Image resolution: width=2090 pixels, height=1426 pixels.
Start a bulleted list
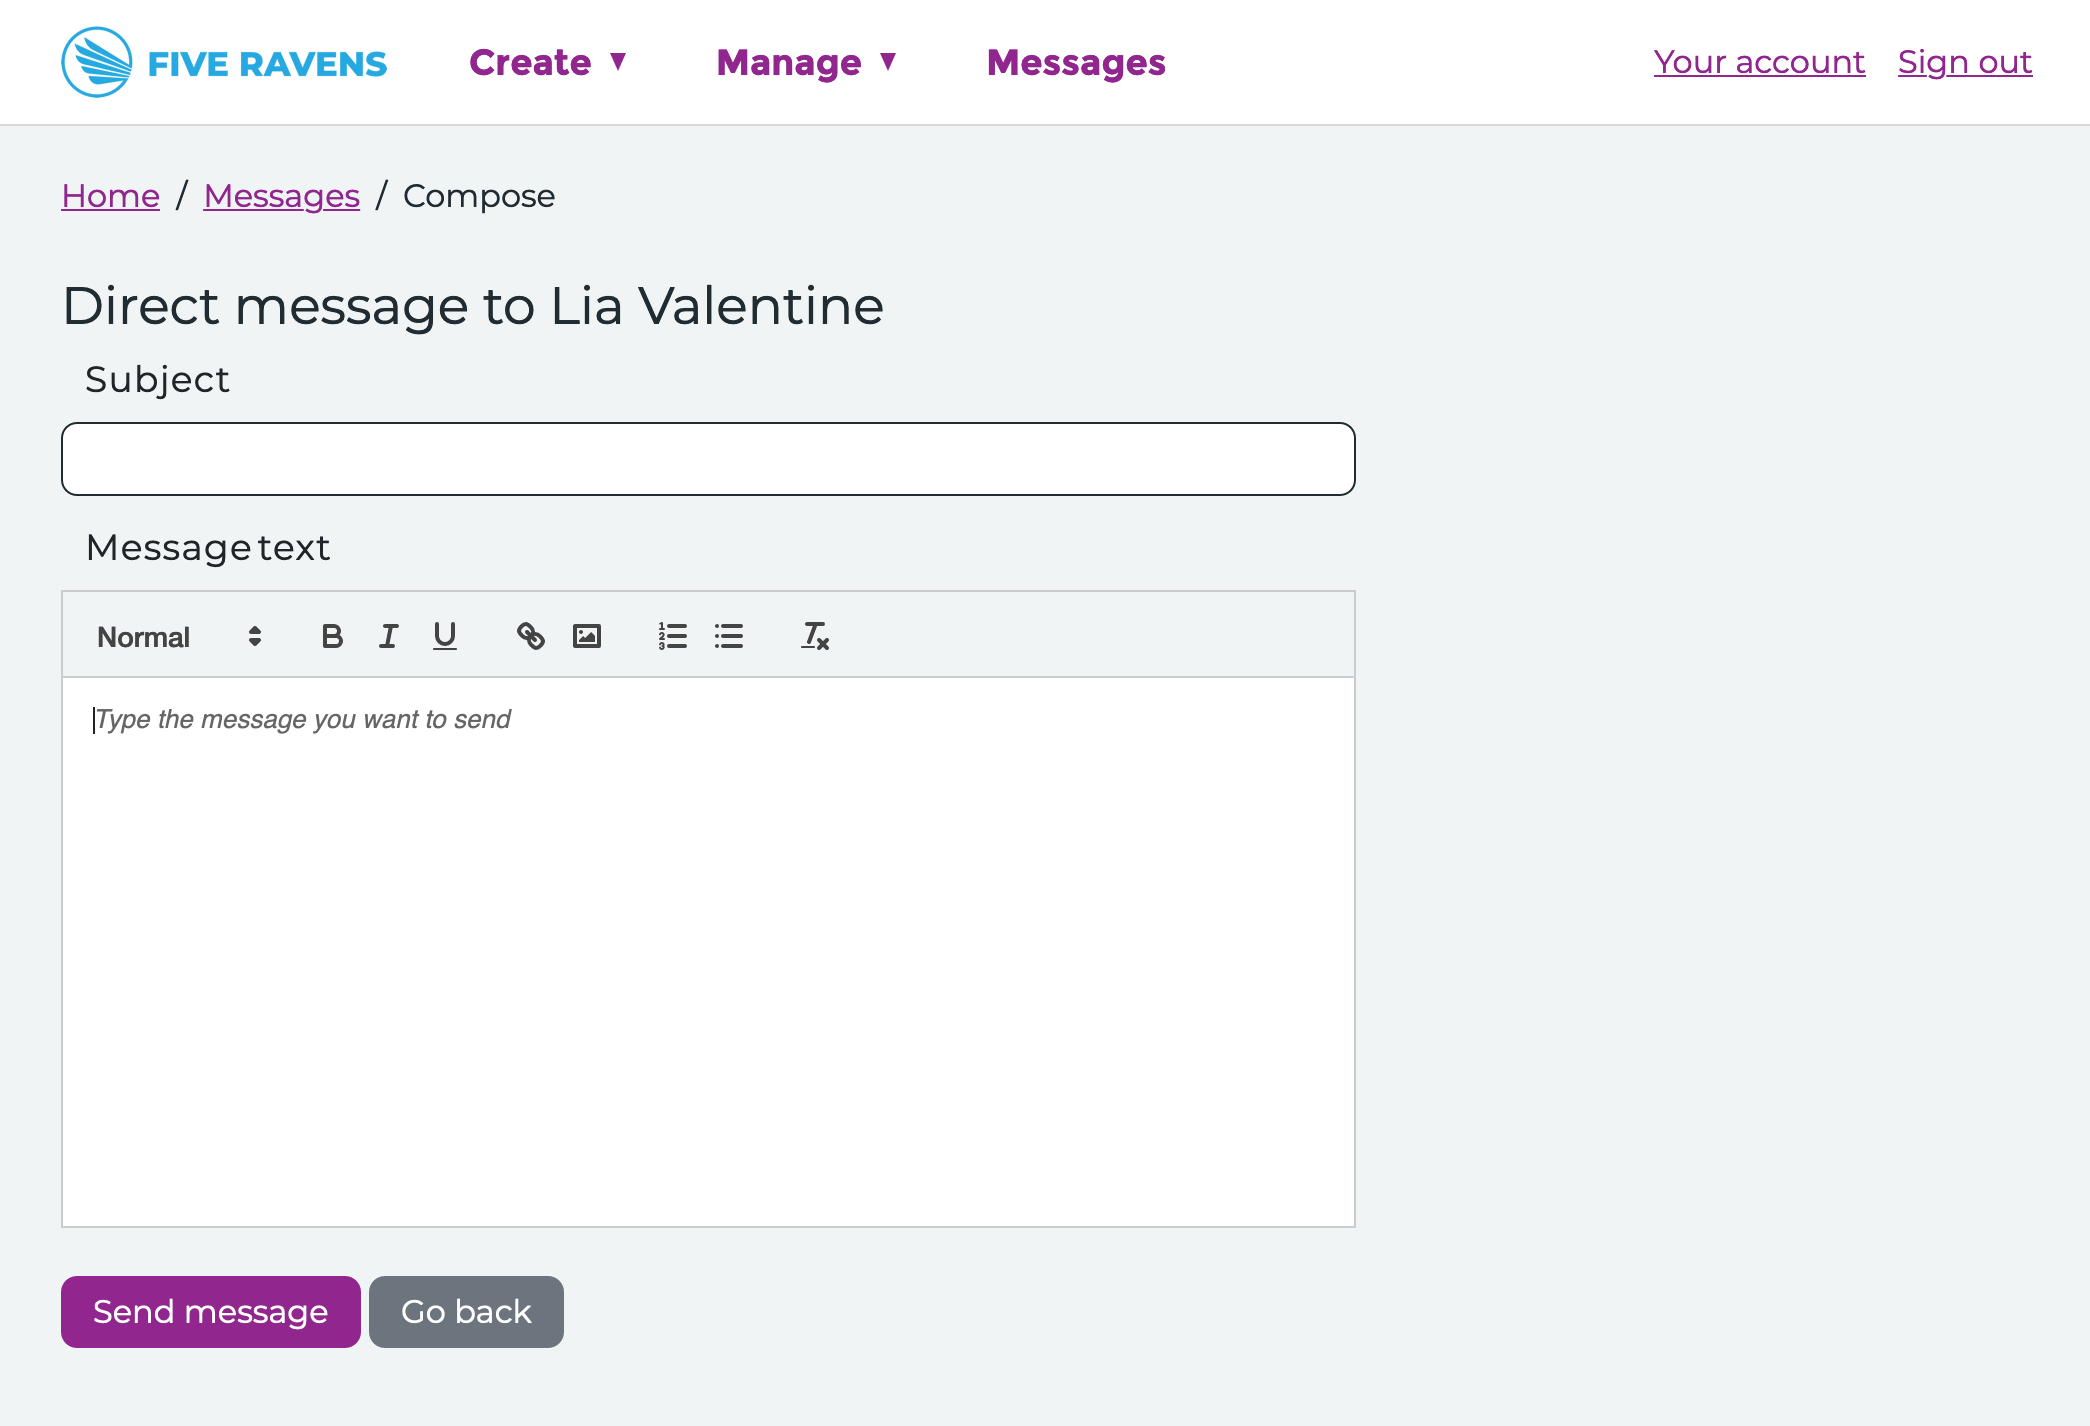point(728,636)
